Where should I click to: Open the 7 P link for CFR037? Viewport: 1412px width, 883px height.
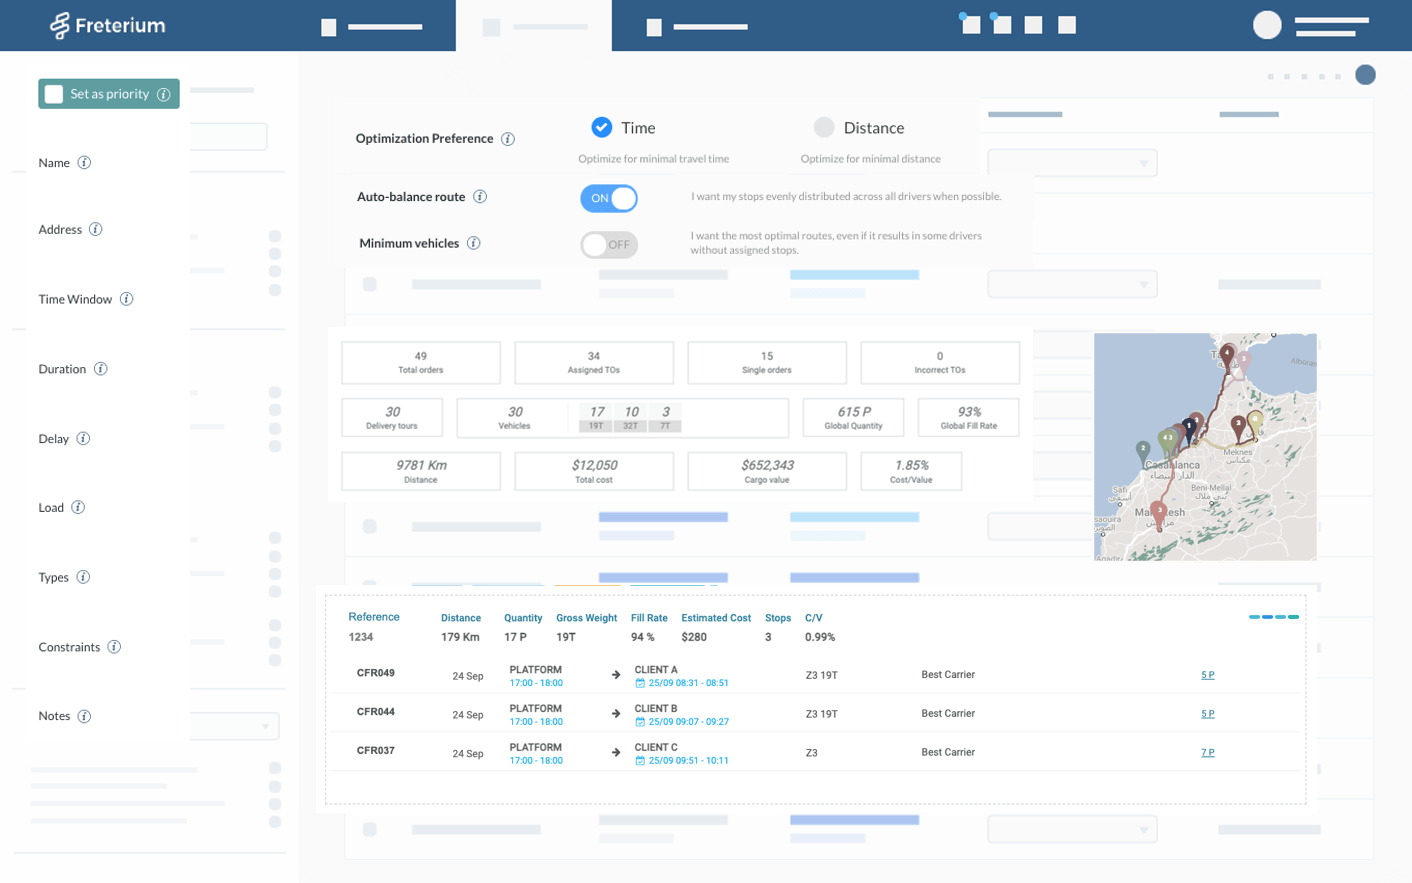[1207, 753]
